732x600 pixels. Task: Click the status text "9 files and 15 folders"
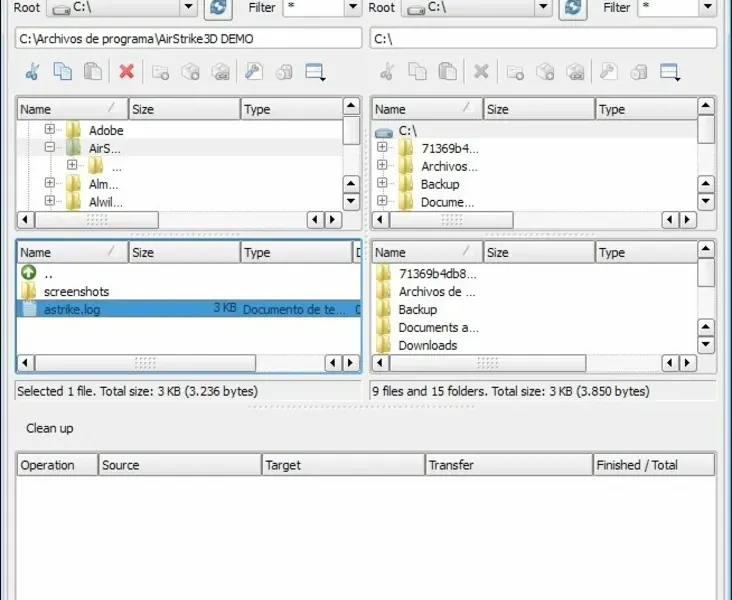click(x=429, y=391)
